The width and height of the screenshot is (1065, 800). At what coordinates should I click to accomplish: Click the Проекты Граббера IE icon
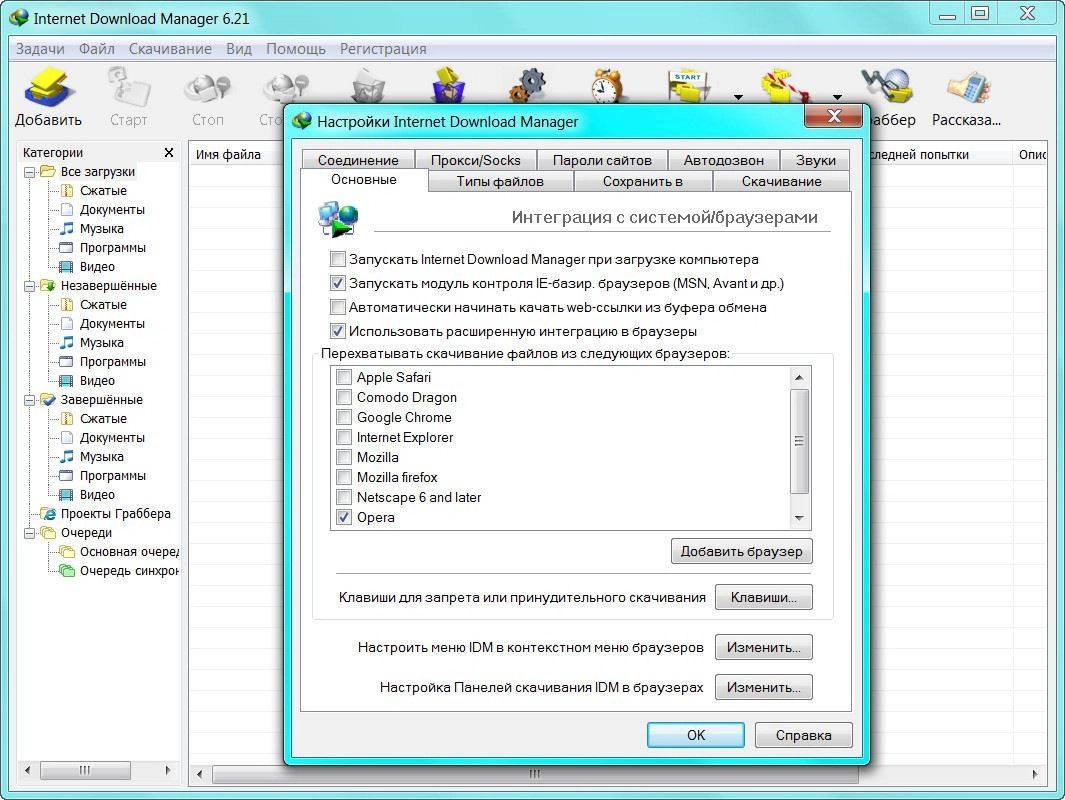point(48,513)
